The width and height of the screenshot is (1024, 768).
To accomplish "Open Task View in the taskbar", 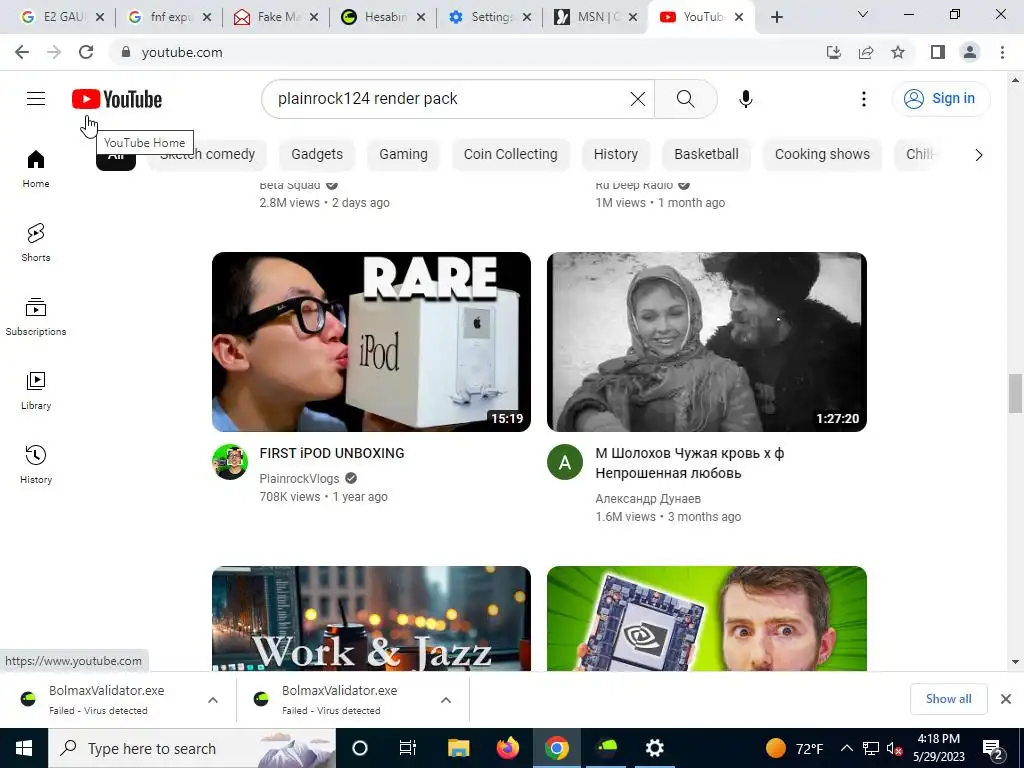I will point(408,748).
